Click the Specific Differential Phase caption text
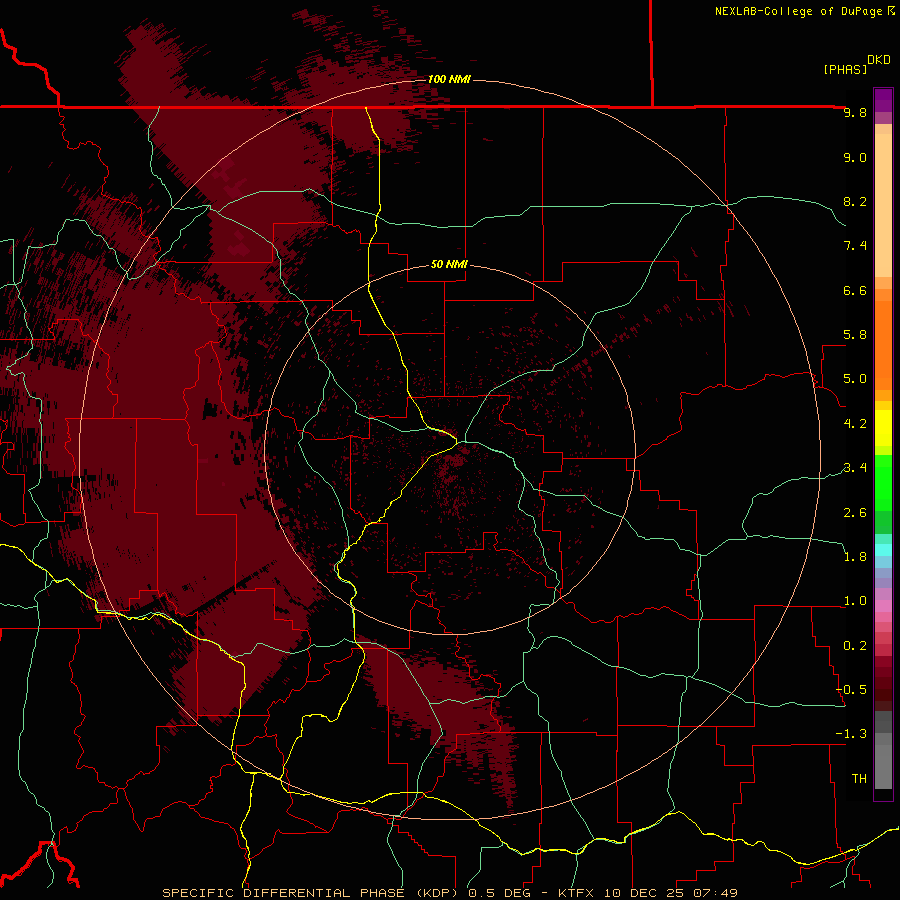900x900 pixels. click(449, 893)
